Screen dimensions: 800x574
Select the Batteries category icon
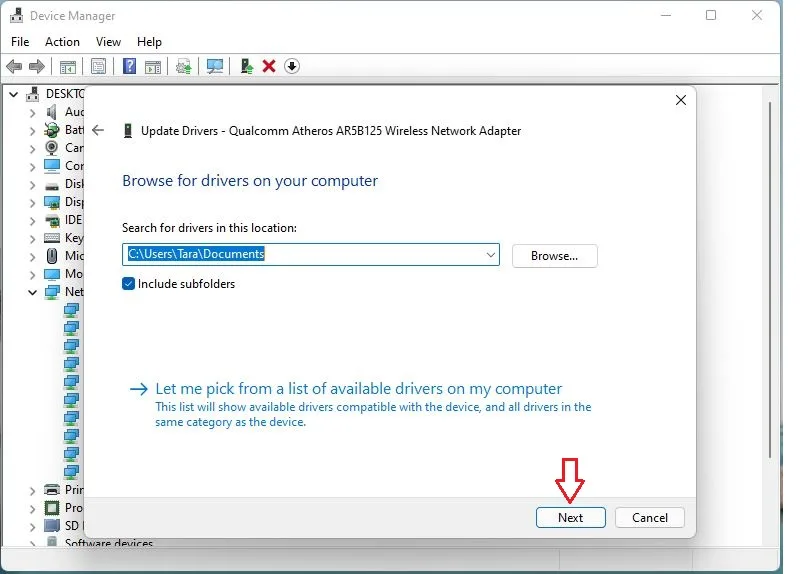tap(52, 130)
